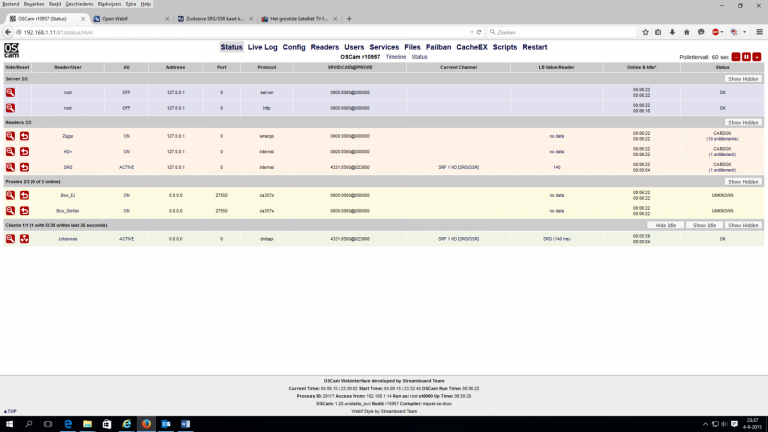Open the Config menu
Image resolution: width=768 pixels, height=432 pixels.
[294, 47]
